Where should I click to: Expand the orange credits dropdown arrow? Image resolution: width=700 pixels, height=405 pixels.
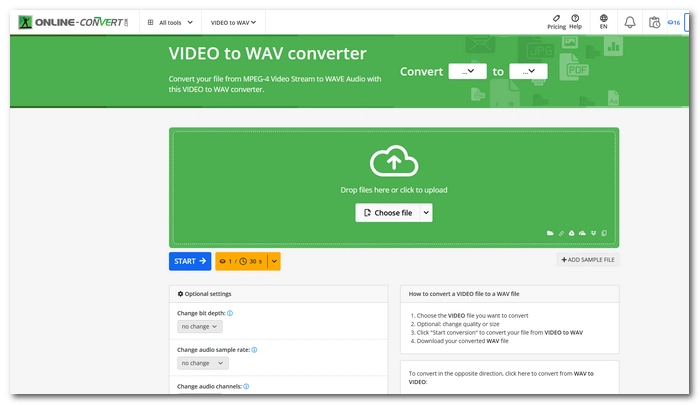[274, 261]
